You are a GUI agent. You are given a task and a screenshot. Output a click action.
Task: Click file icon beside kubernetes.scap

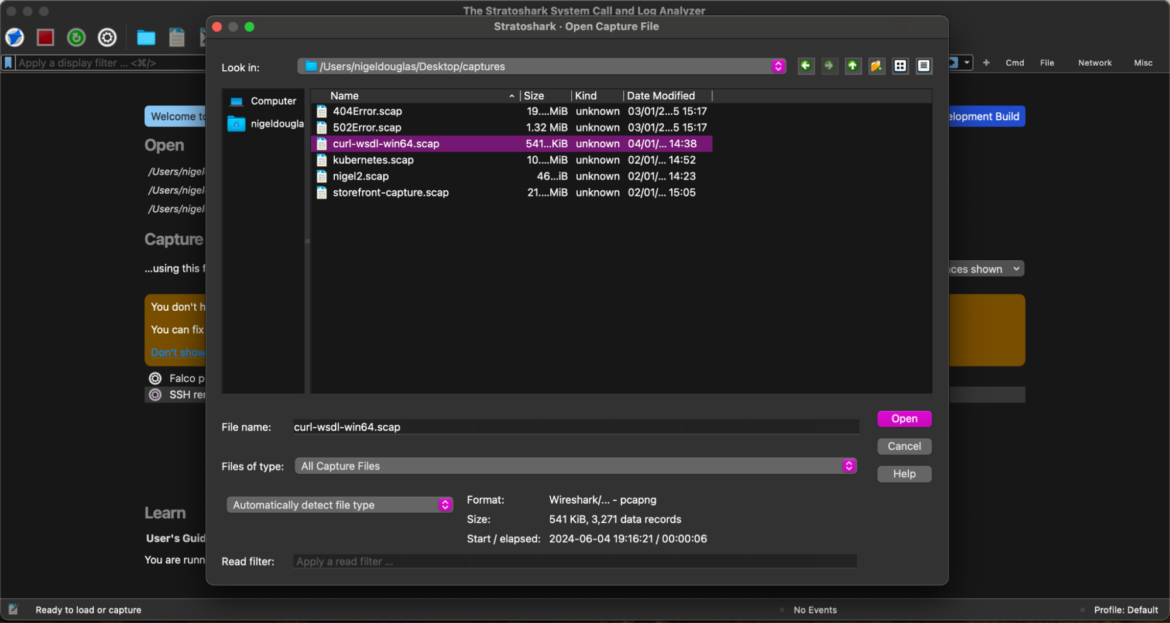click(322, 160)
